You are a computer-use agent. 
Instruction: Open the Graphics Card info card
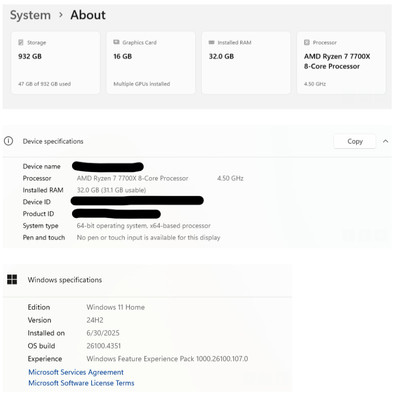[151, 63]
